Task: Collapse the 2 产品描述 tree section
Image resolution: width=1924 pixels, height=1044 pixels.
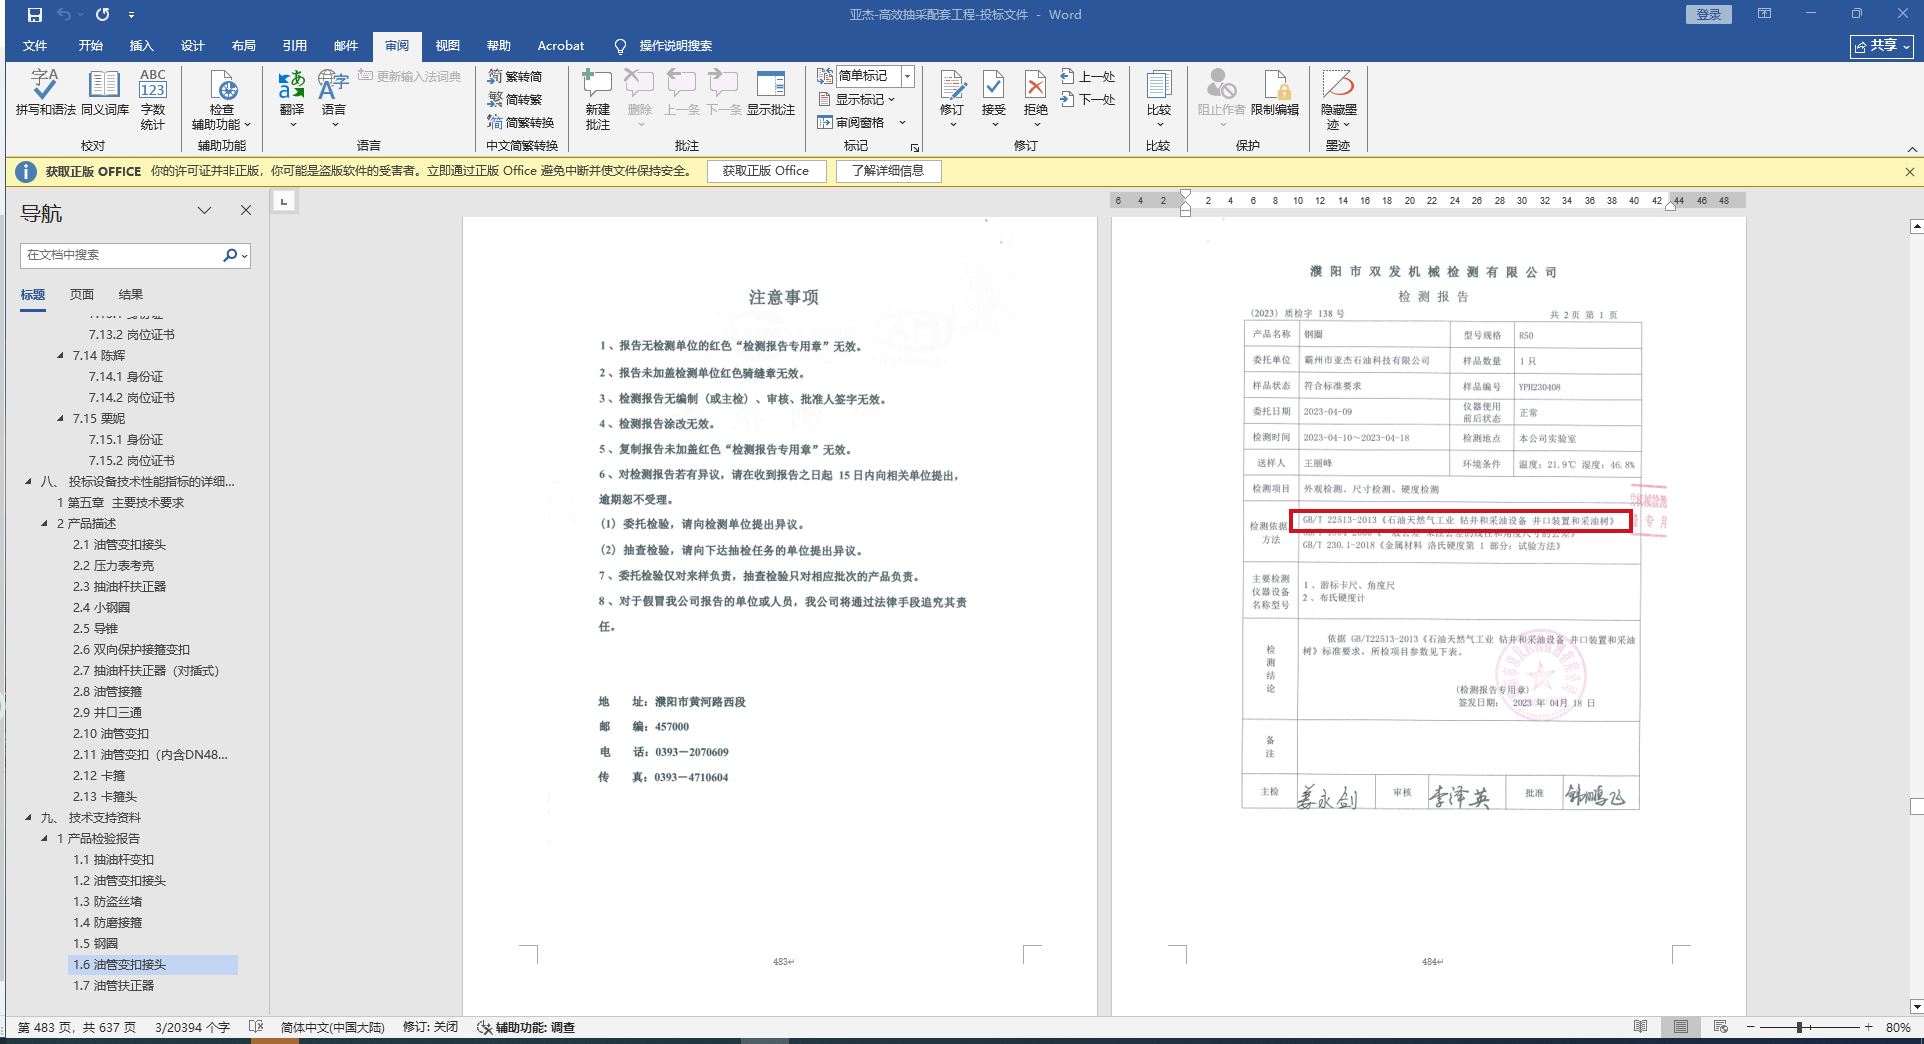Action: (x=44, y=524)
